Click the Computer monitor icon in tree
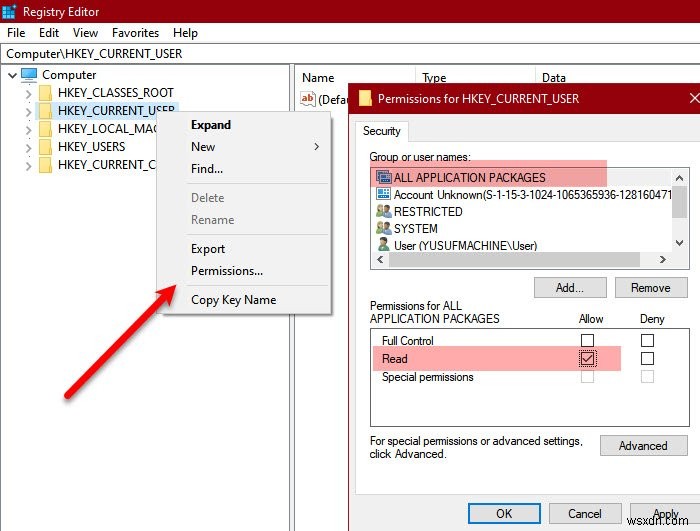This screenshot has height=531, width=700. click(29, 75)
